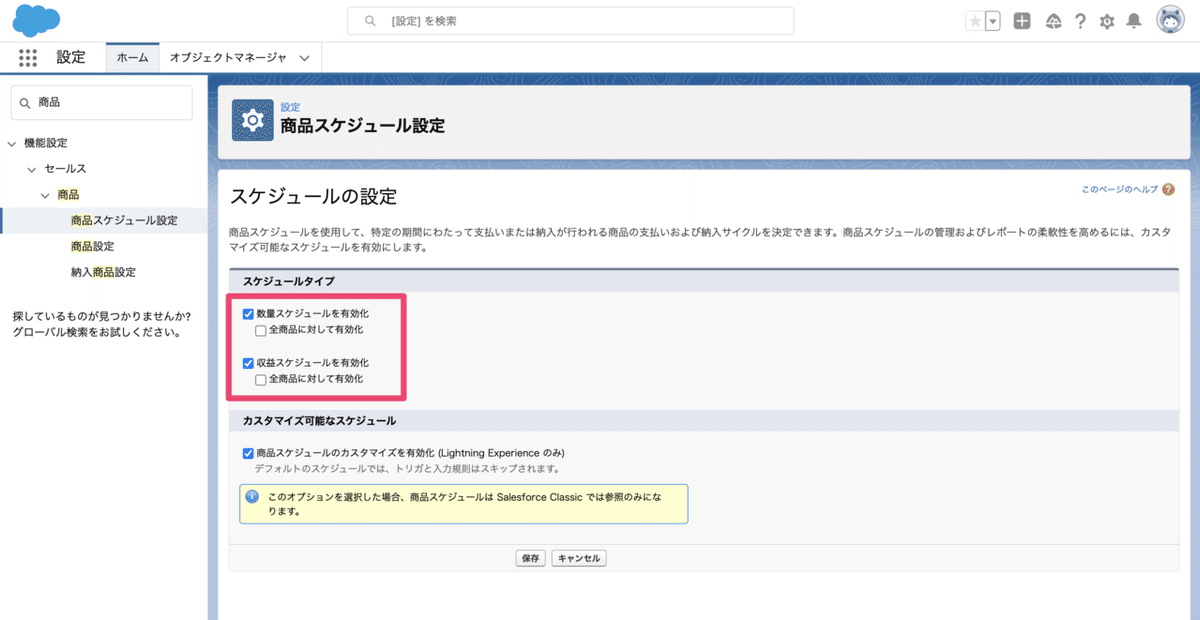Viewport: 1200px width, 620px height.
Task: Click the 保存 button
Action: point(530,558)
